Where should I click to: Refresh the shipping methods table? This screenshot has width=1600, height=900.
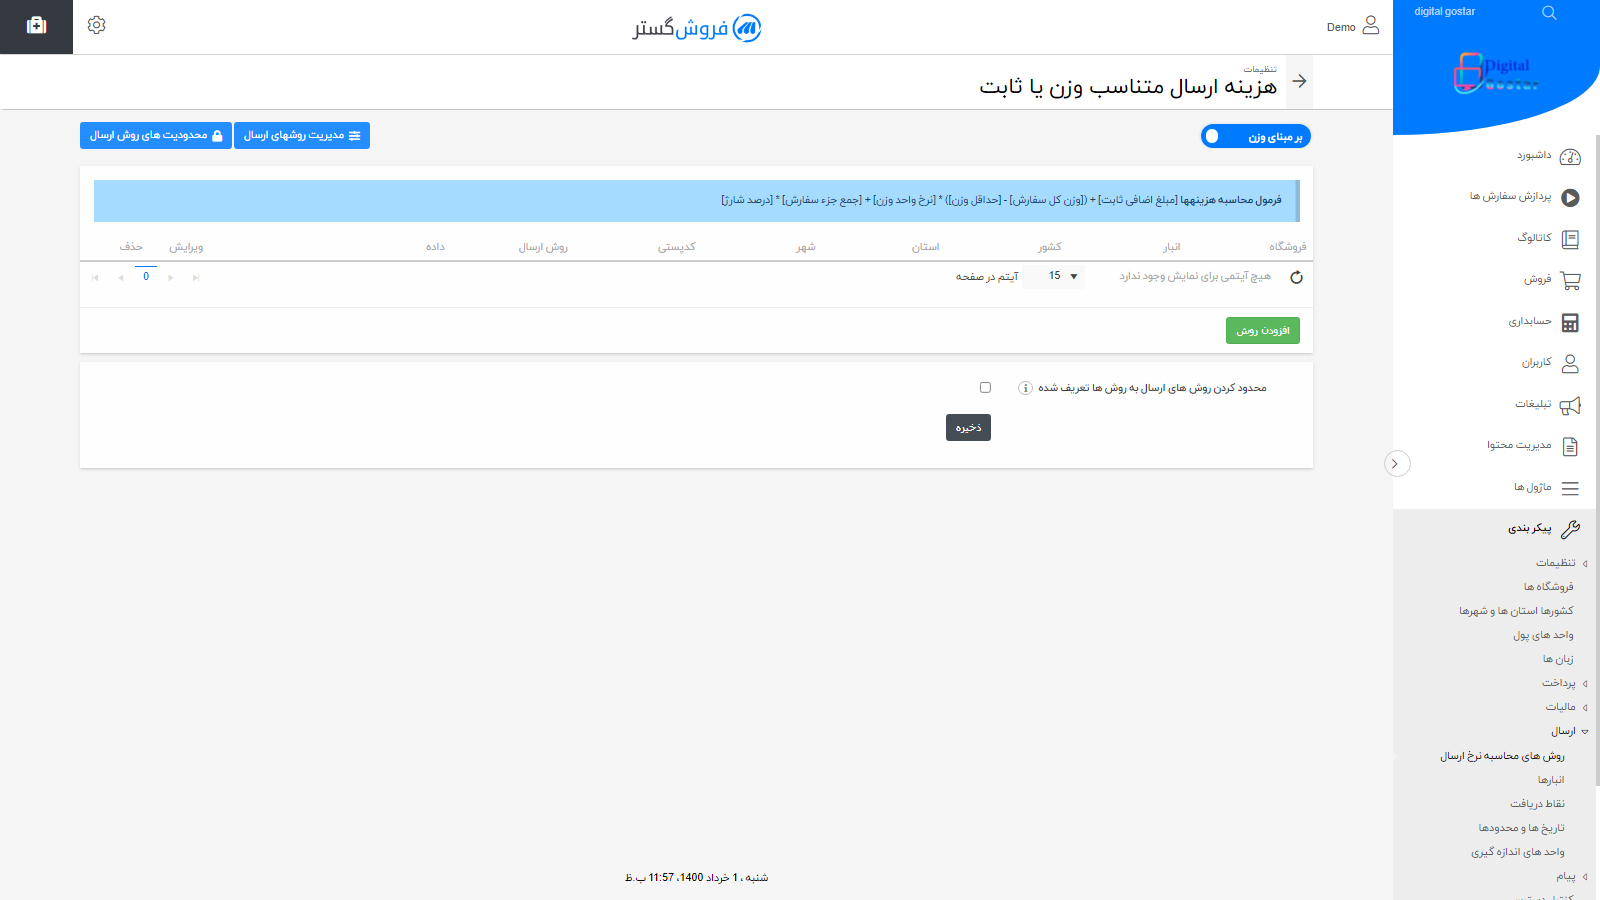coord(1297,278)
